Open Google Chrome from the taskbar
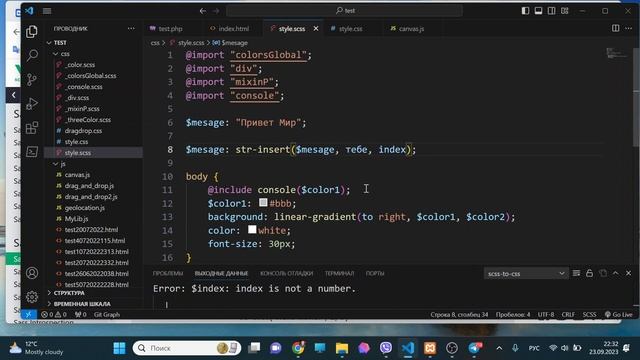The image size is (640, 360). pyautogui.click(x=298, y=348)
